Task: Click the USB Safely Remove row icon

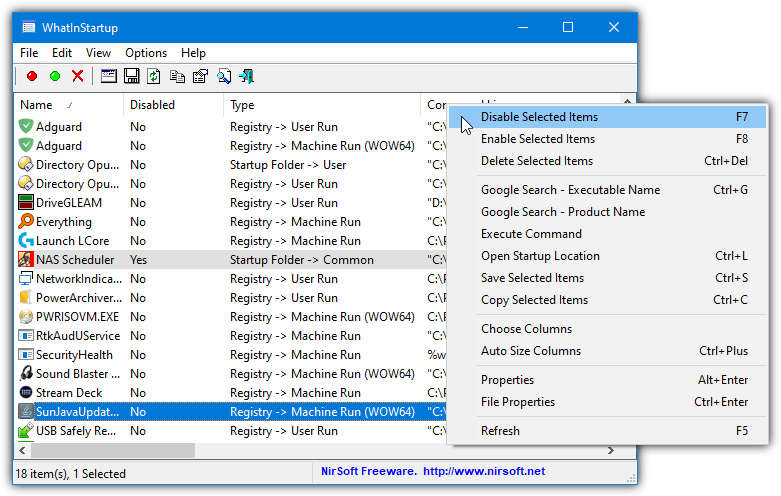Action: click(x=25, y=431)
